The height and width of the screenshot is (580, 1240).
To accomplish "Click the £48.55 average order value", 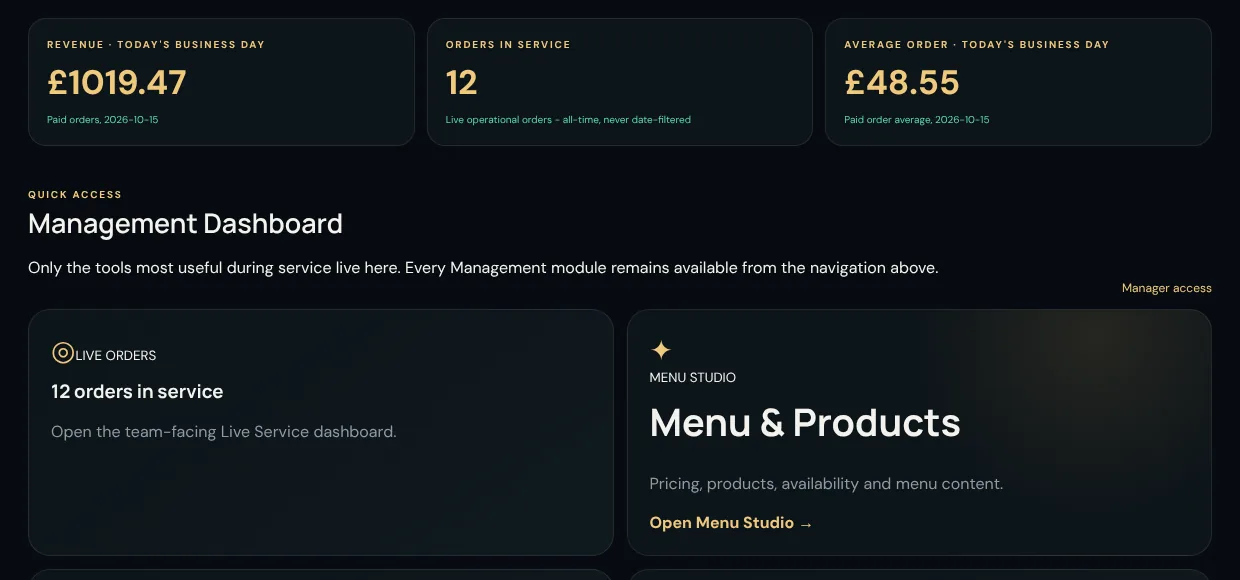I will (x=902, y=82).
